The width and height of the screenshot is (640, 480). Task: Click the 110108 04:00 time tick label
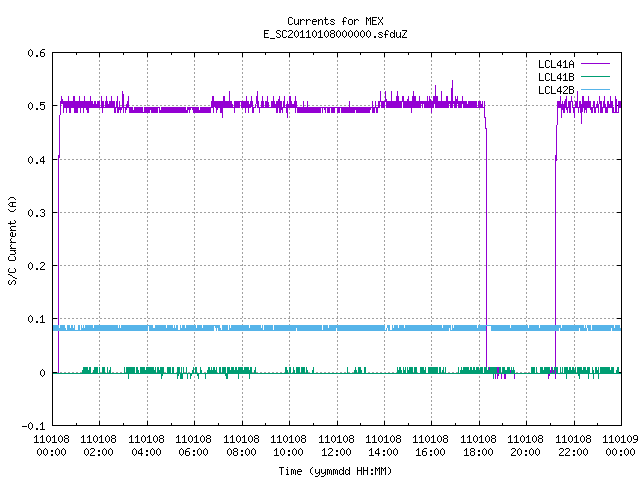pyautogui.click(x=146, y=446)
